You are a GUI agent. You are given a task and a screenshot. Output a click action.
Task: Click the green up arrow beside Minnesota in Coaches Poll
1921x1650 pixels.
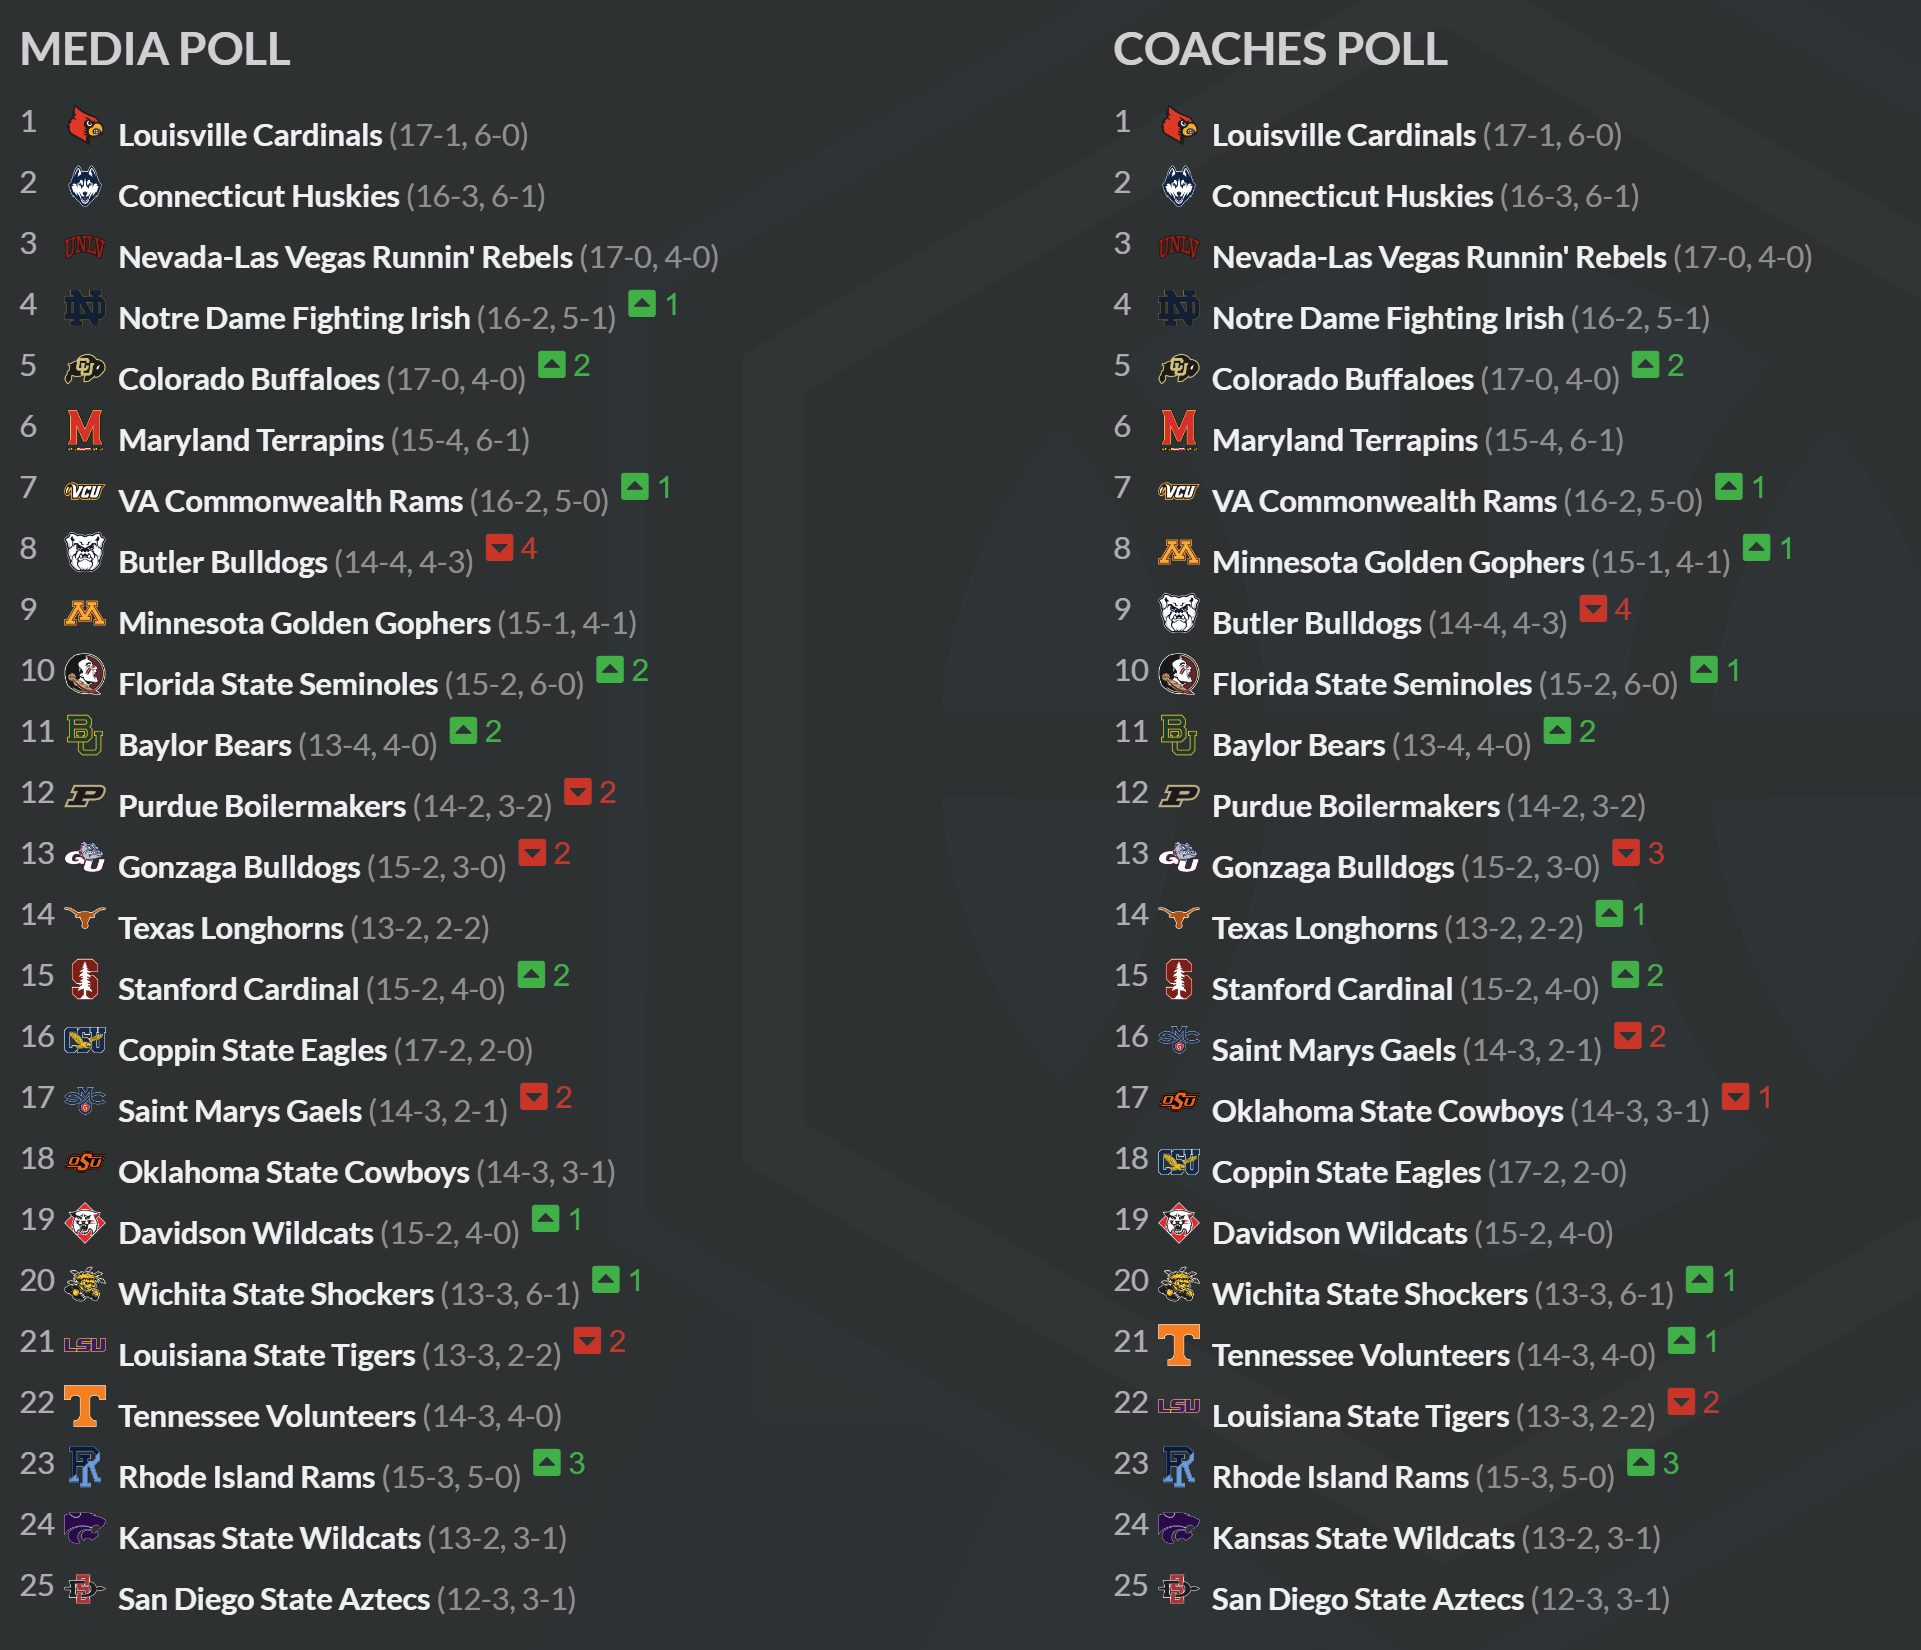tap(1756, 548)
